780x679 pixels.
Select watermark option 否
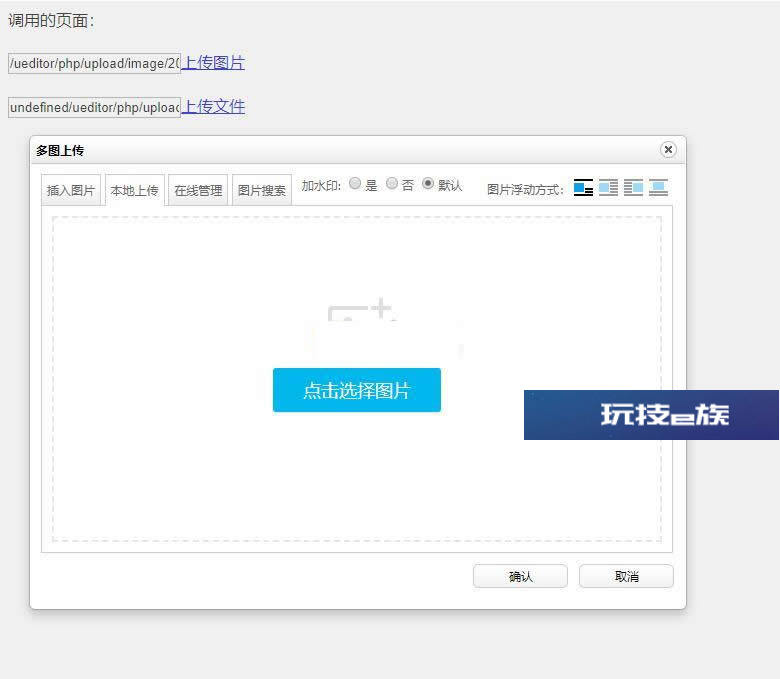pyautogui.click(x=392, y=184)
